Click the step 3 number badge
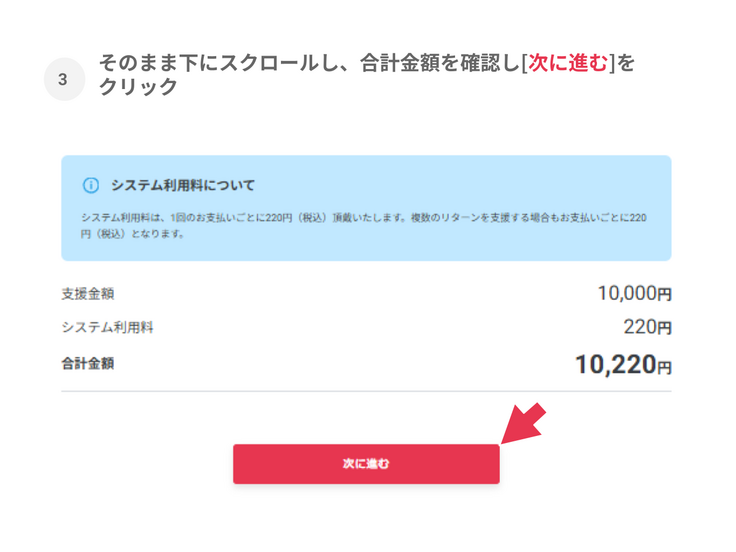This screenshot has height=552, width=736. click(x=64, y=79)
